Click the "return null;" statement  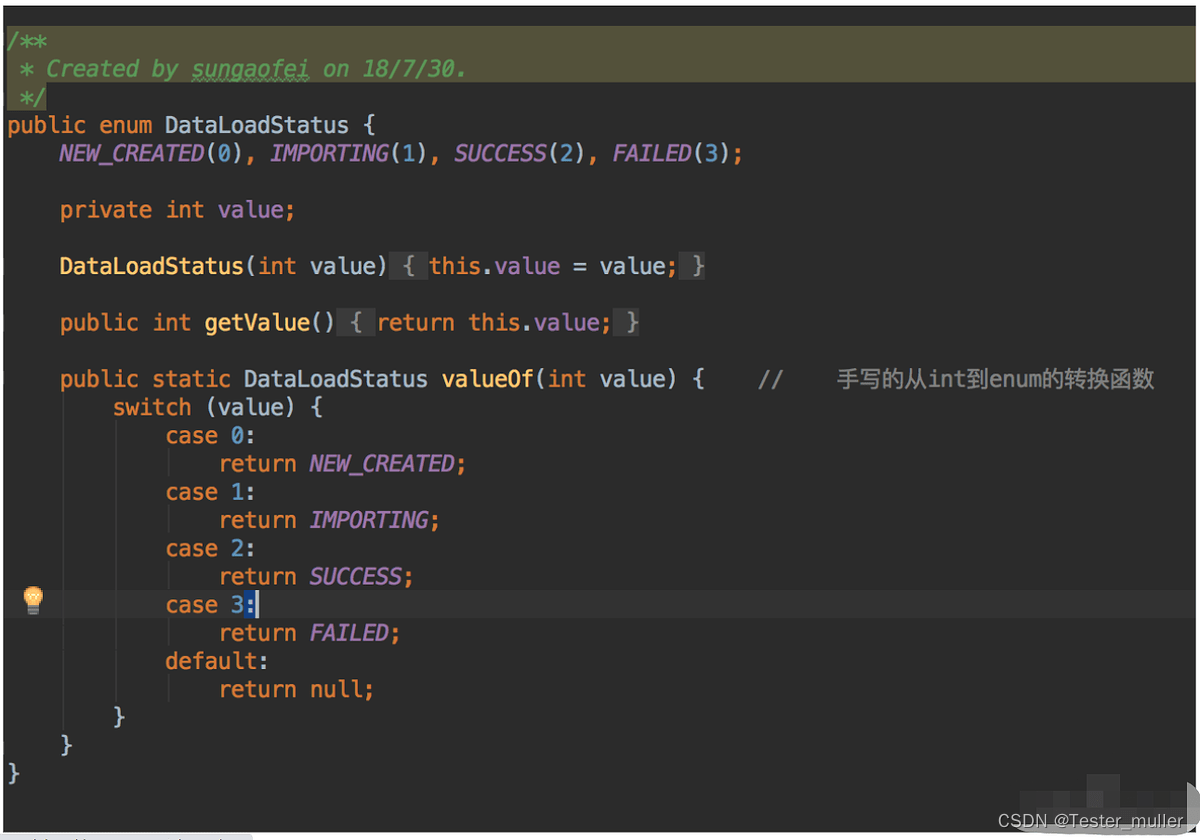[296, 689]
